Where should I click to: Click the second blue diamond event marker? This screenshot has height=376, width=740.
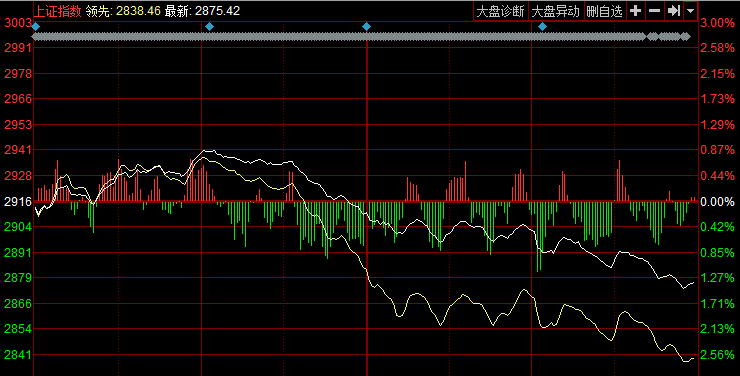coord(210,27)
